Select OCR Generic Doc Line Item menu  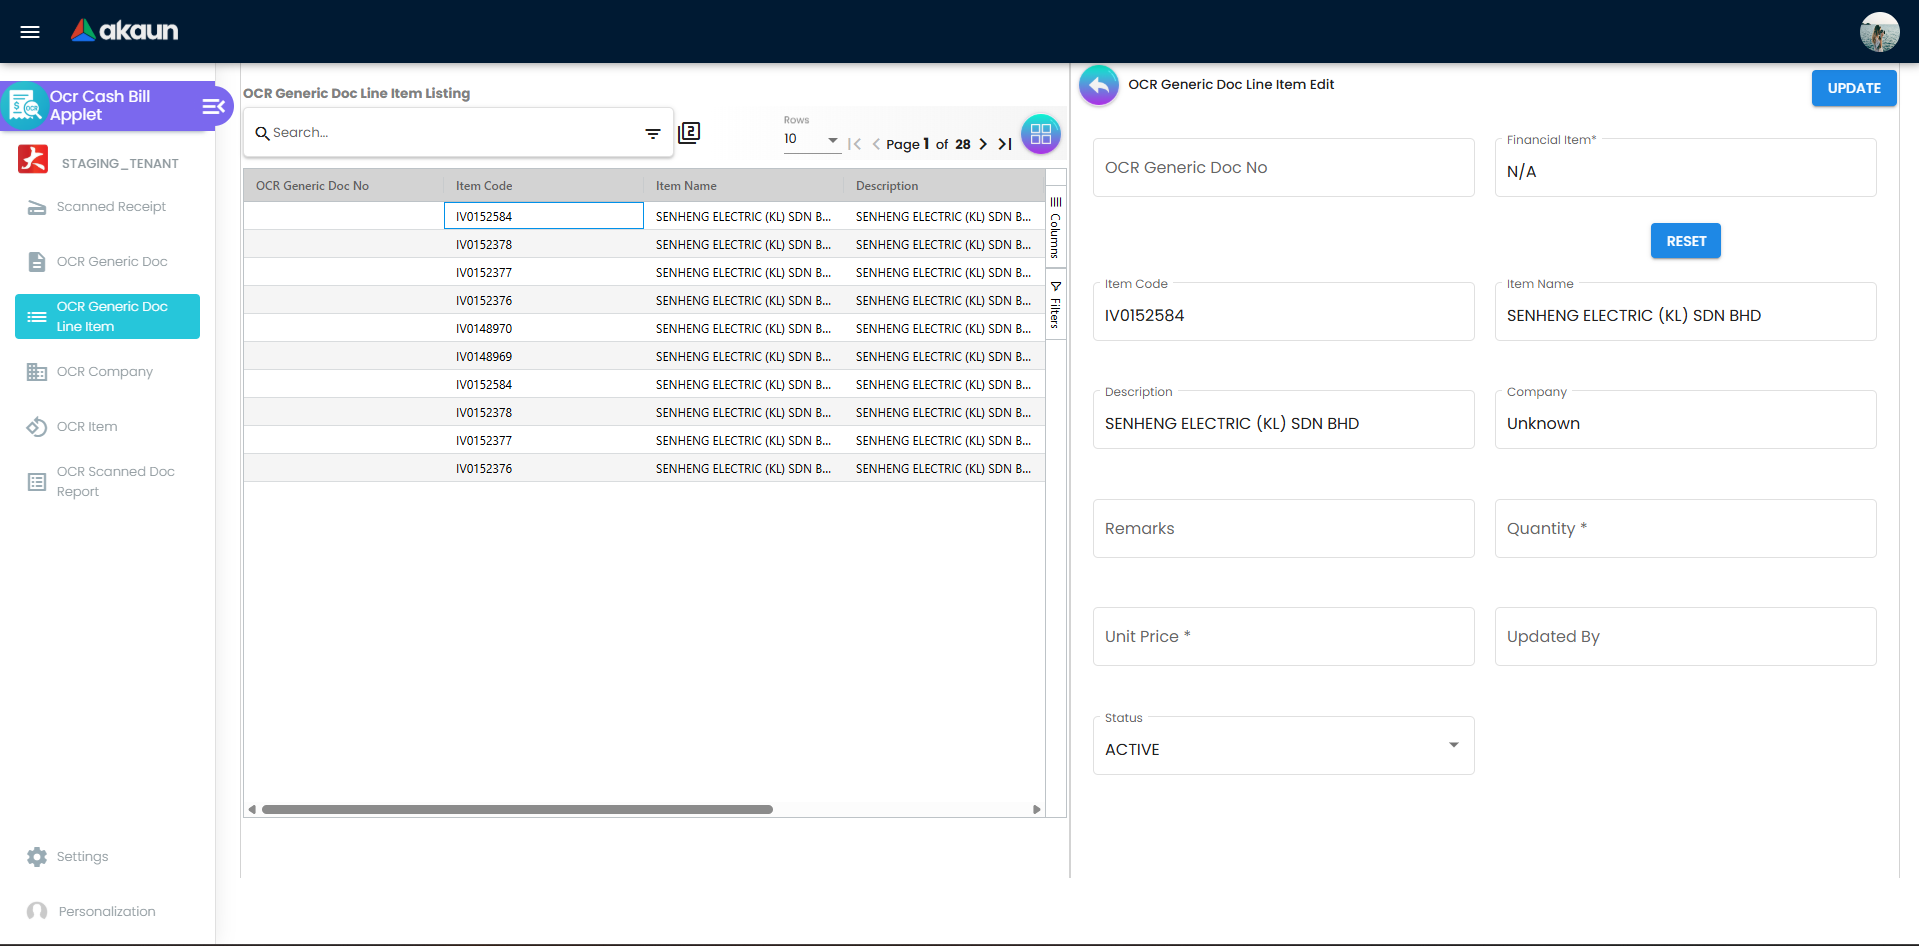(107, 316)
